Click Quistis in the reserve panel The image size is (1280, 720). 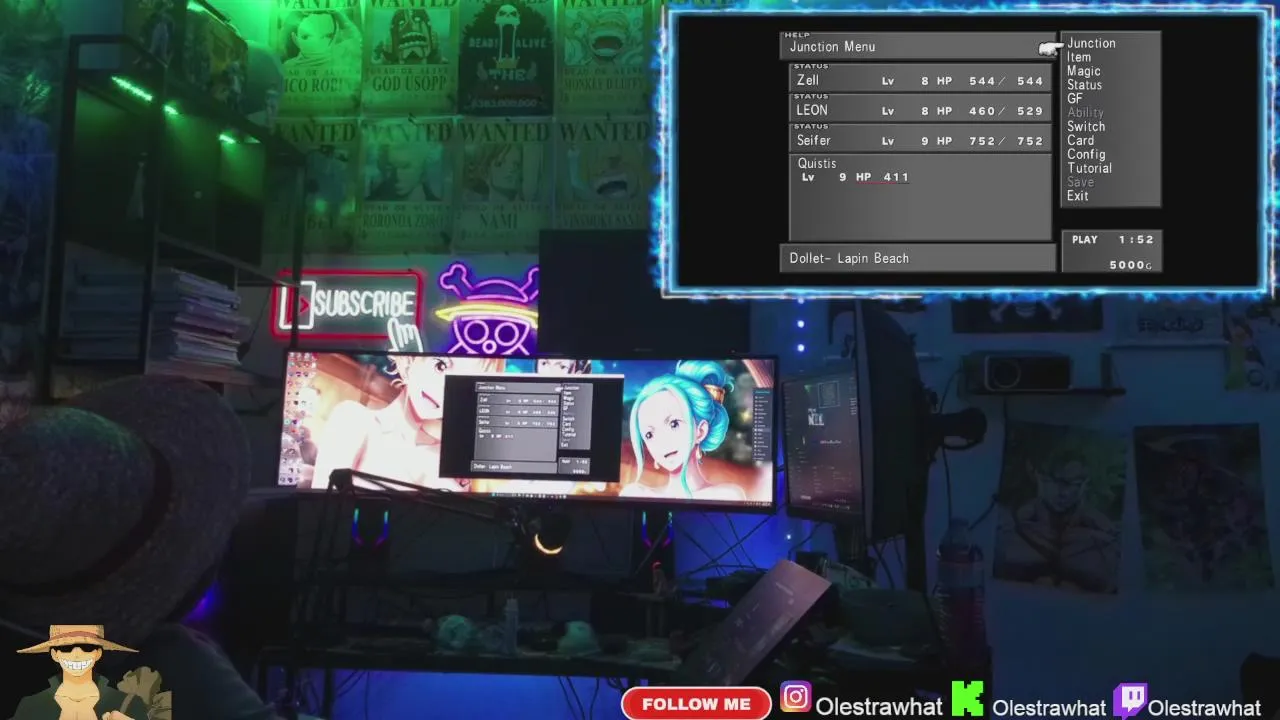point(817,163)
